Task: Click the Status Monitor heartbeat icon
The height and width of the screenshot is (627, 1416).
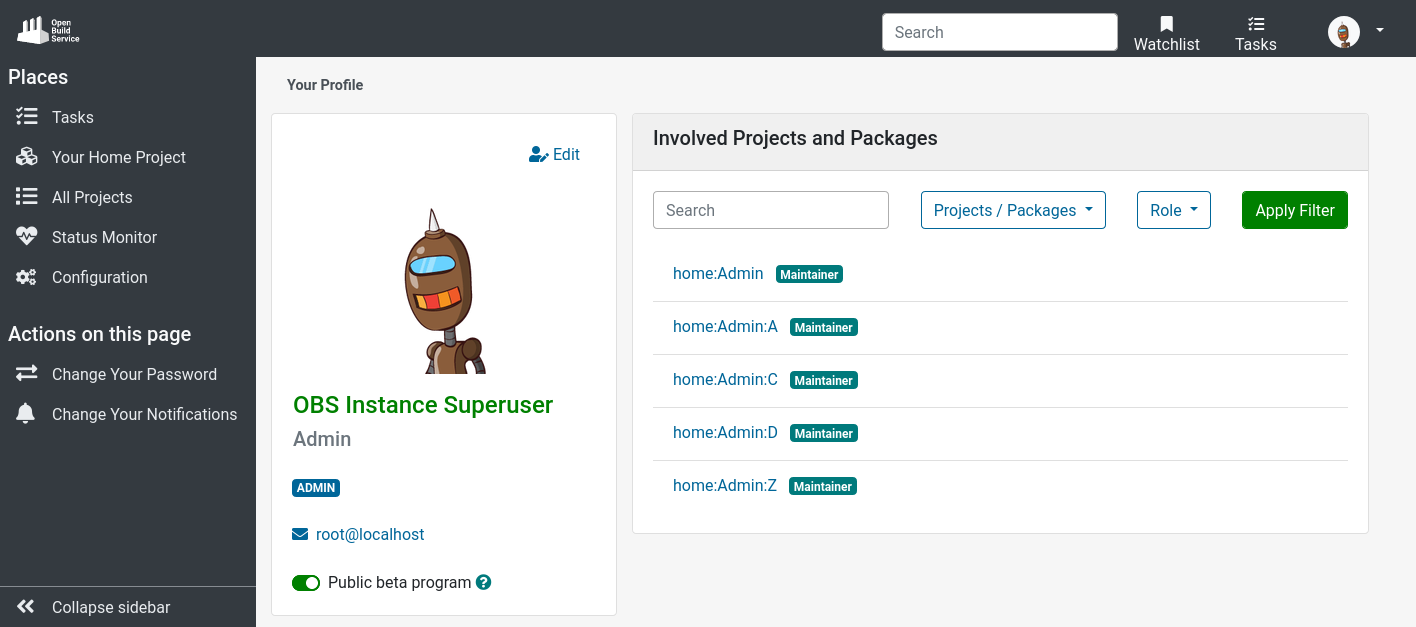Action: pos(26,237)
